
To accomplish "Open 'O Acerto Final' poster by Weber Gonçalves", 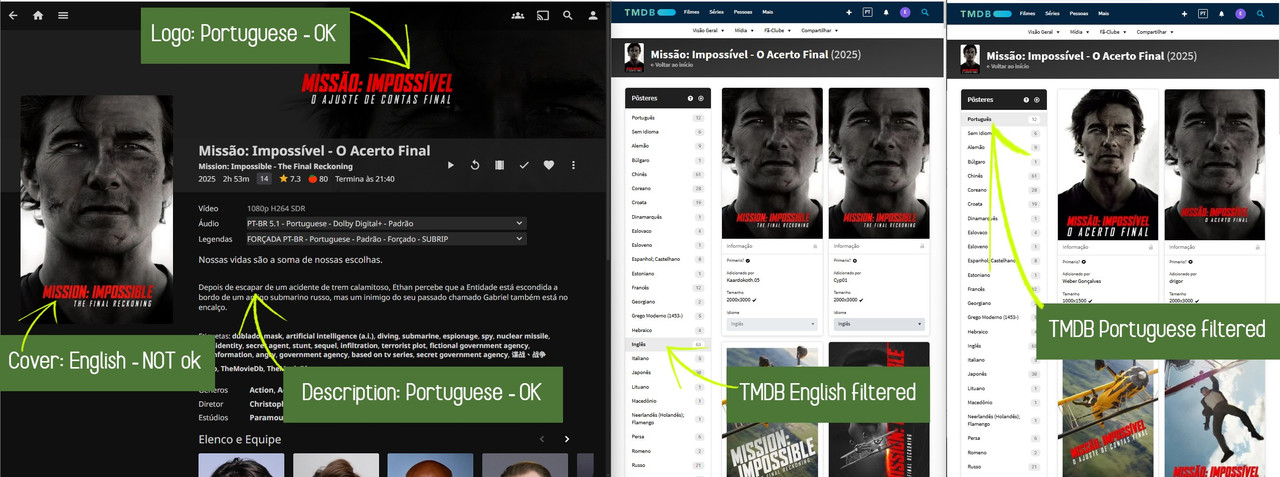I will (x=1108, y=163).
